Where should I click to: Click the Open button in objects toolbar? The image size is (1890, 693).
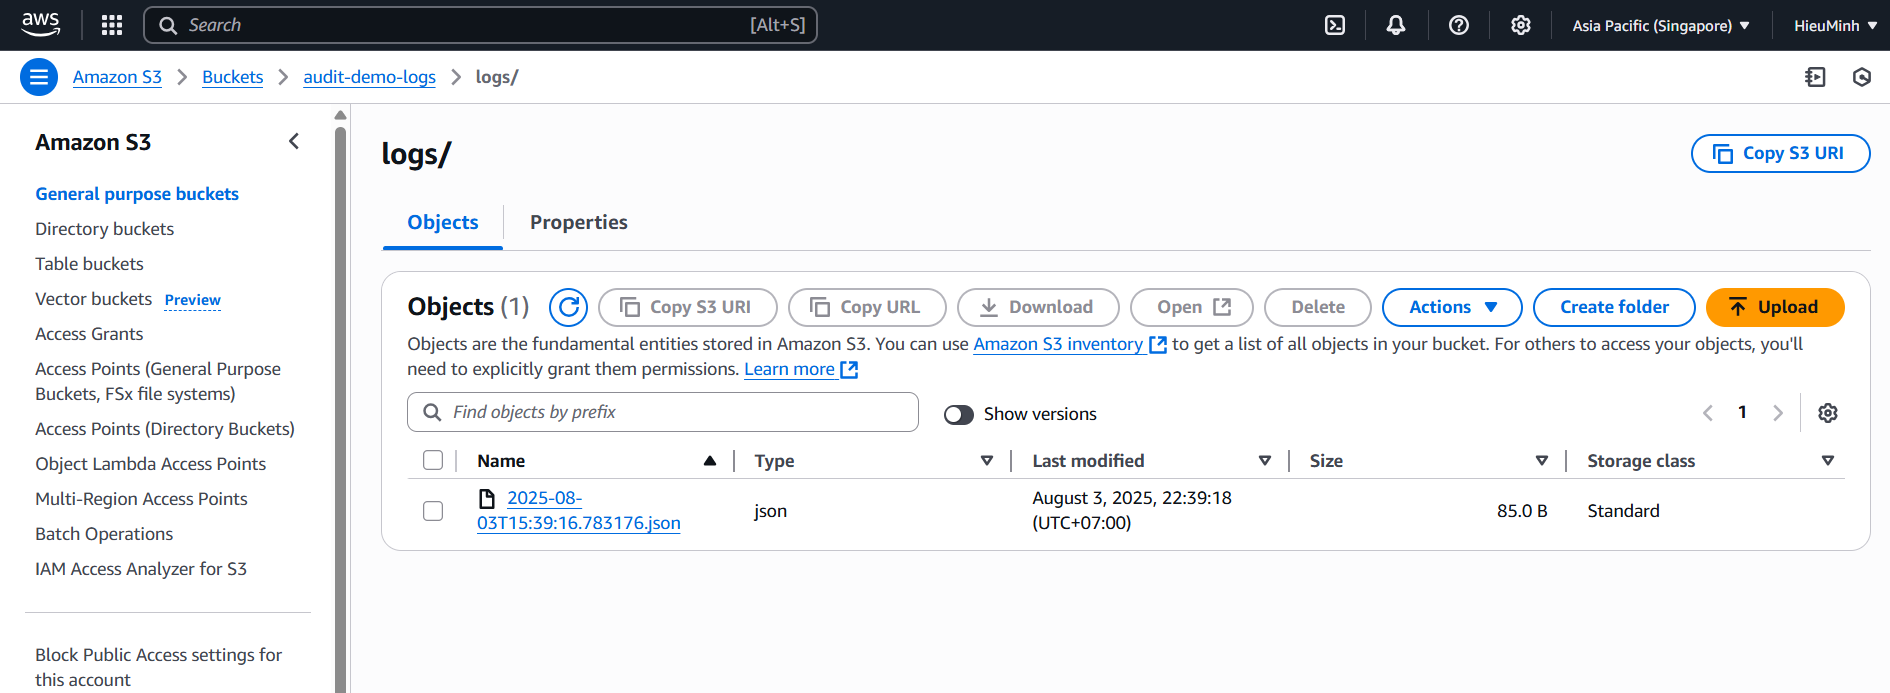coord(1192,307)
